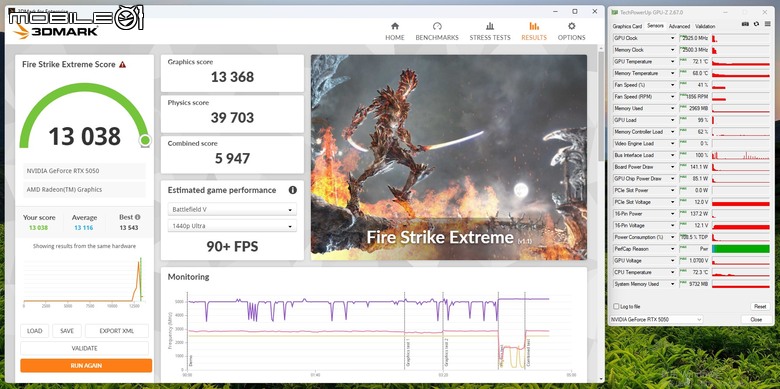Click the green PerfCap Reason bar
The height and width of the screenshot is (389, 780).
click(x=741, y=249)
